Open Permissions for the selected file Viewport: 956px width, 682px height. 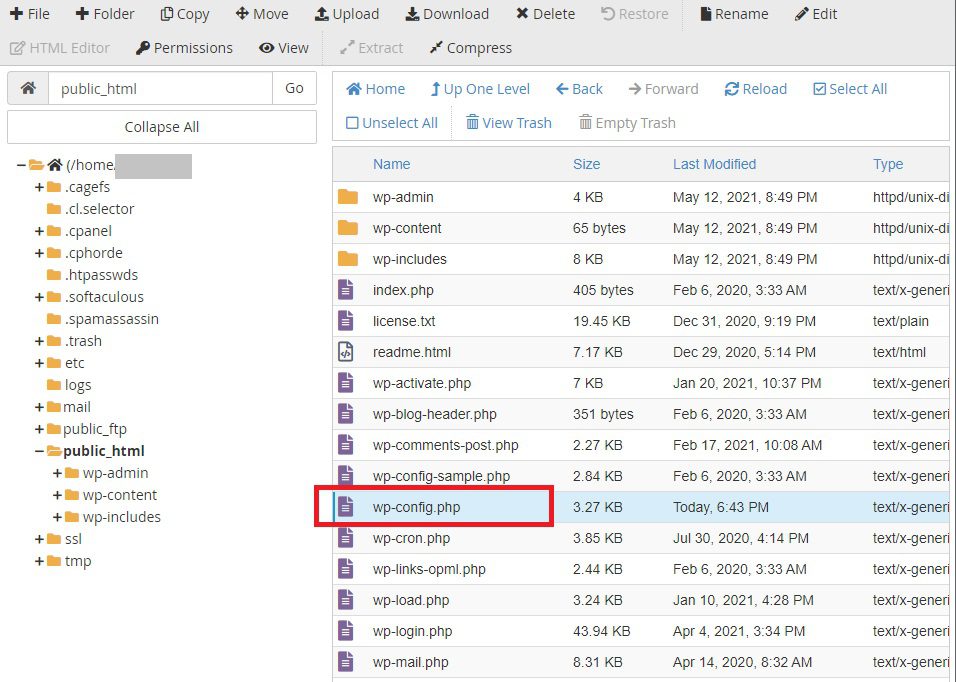(x=184, y=48)
